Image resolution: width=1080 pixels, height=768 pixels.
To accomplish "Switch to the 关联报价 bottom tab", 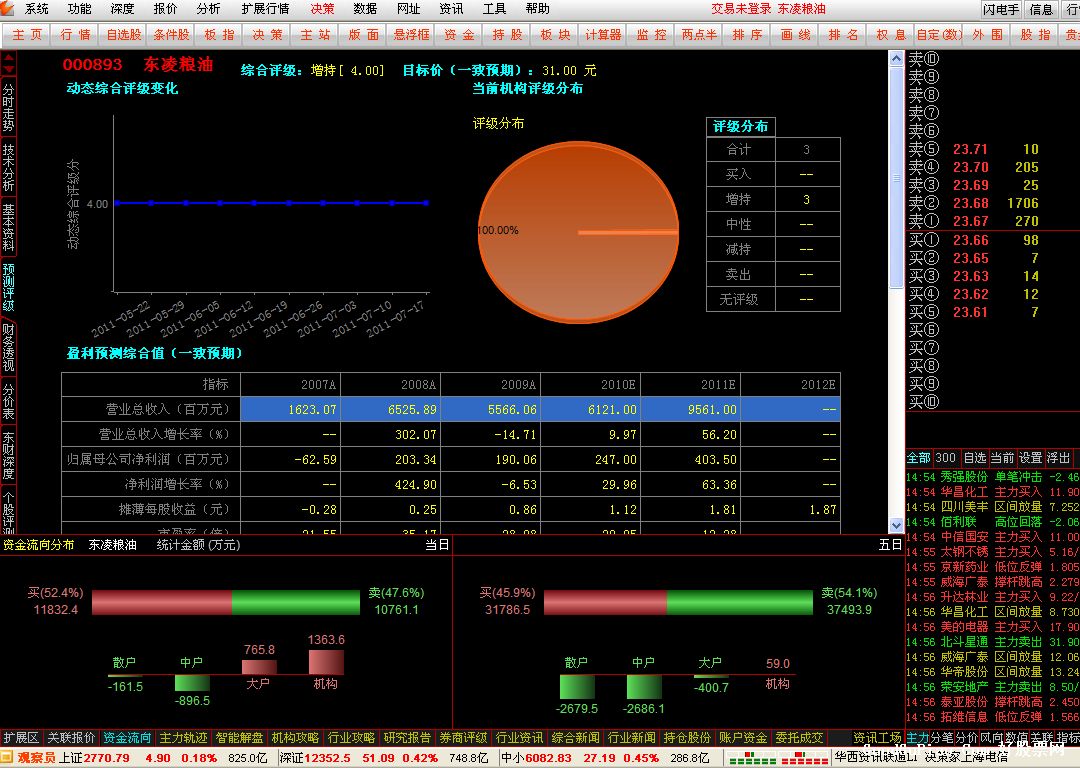I will pos(71,738).
